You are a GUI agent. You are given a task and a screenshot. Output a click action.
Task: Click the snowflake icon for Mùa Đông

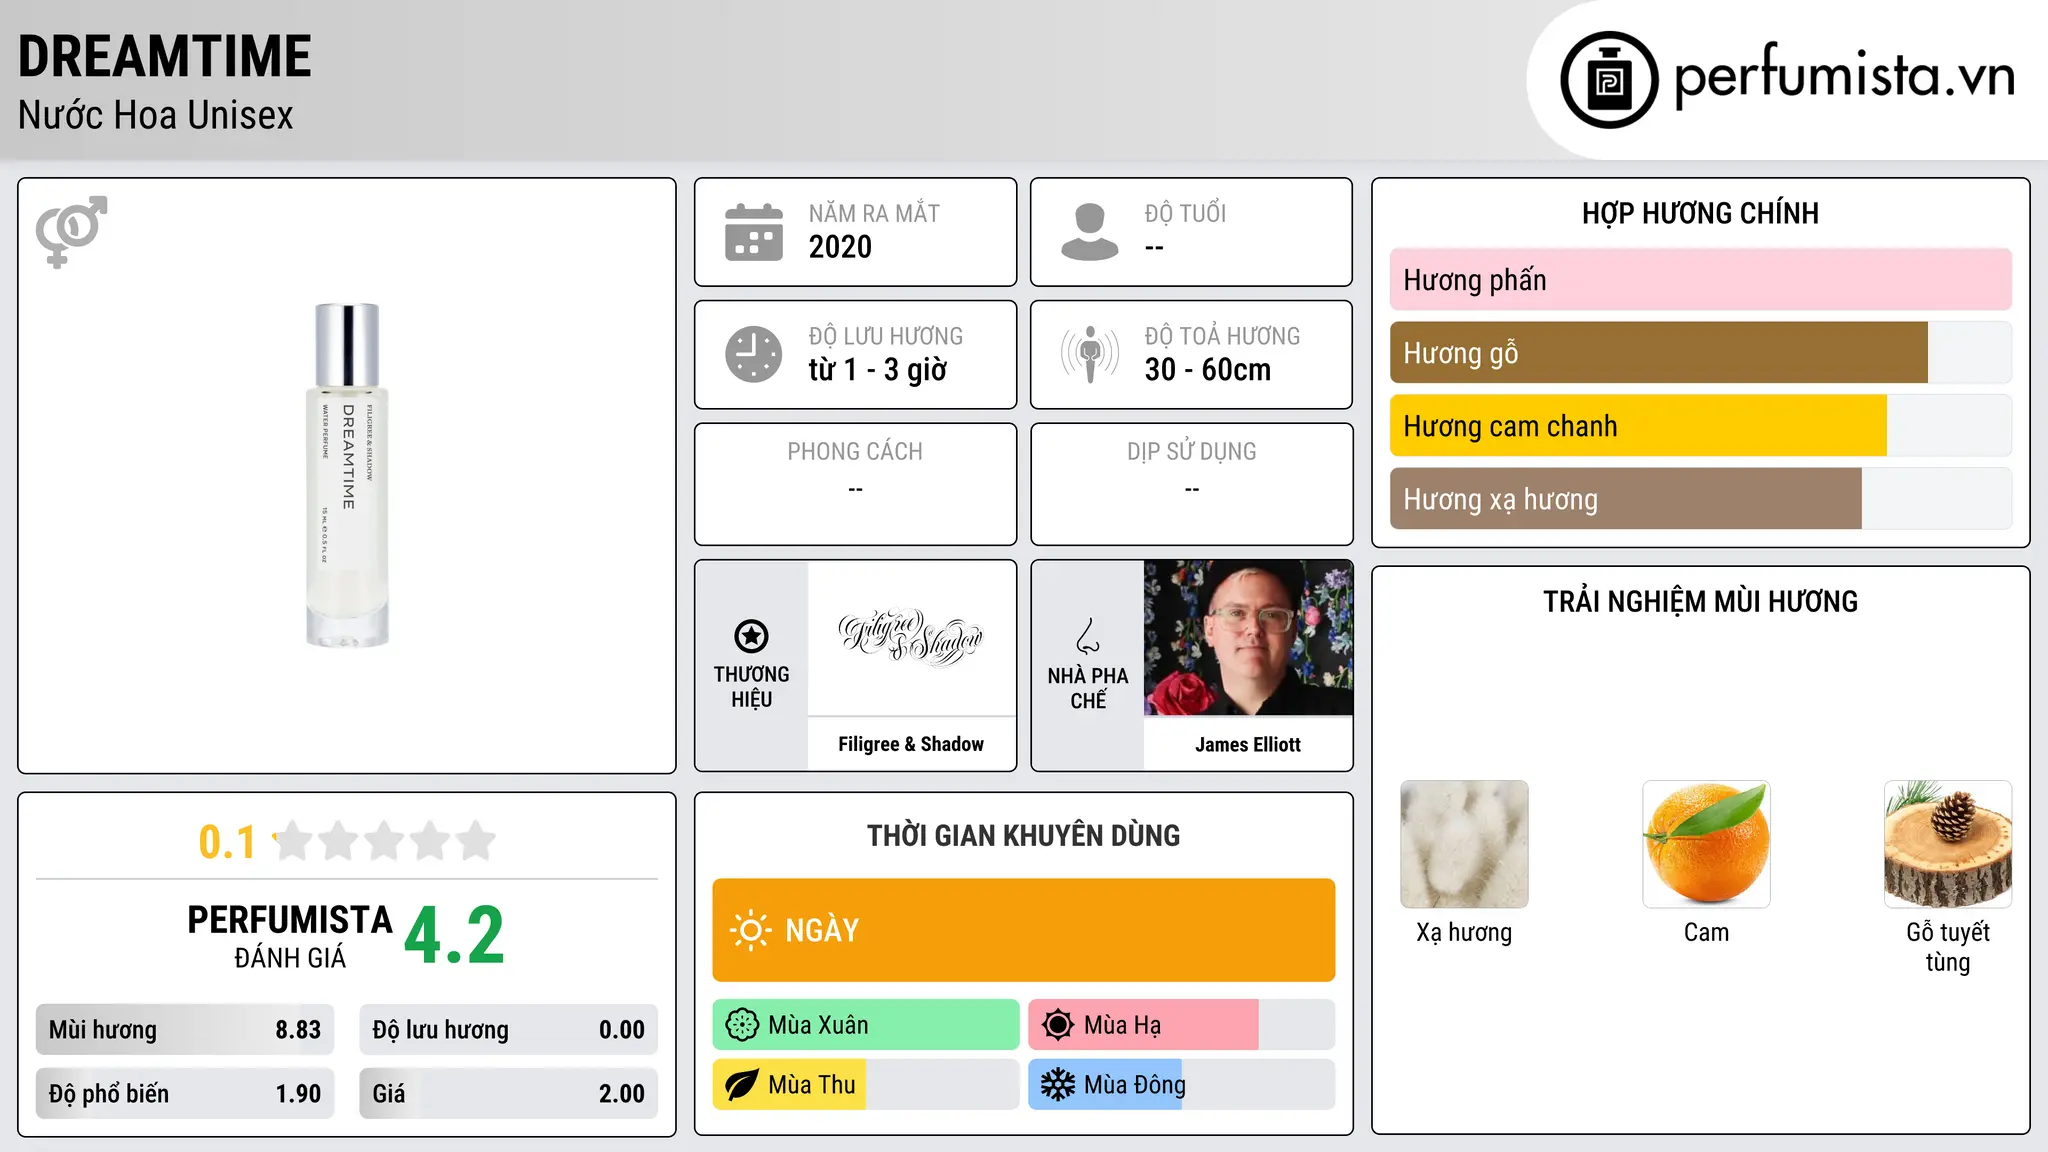(1058, 1085)
